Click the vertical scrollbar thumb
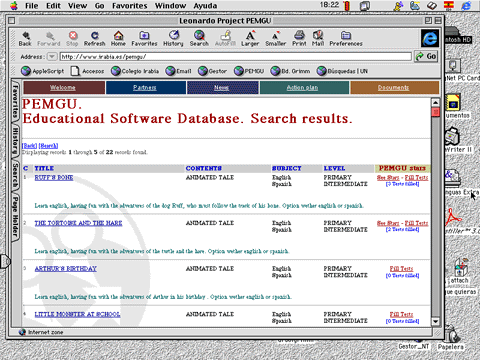The image size is (480, 360). tap(435, 112)
